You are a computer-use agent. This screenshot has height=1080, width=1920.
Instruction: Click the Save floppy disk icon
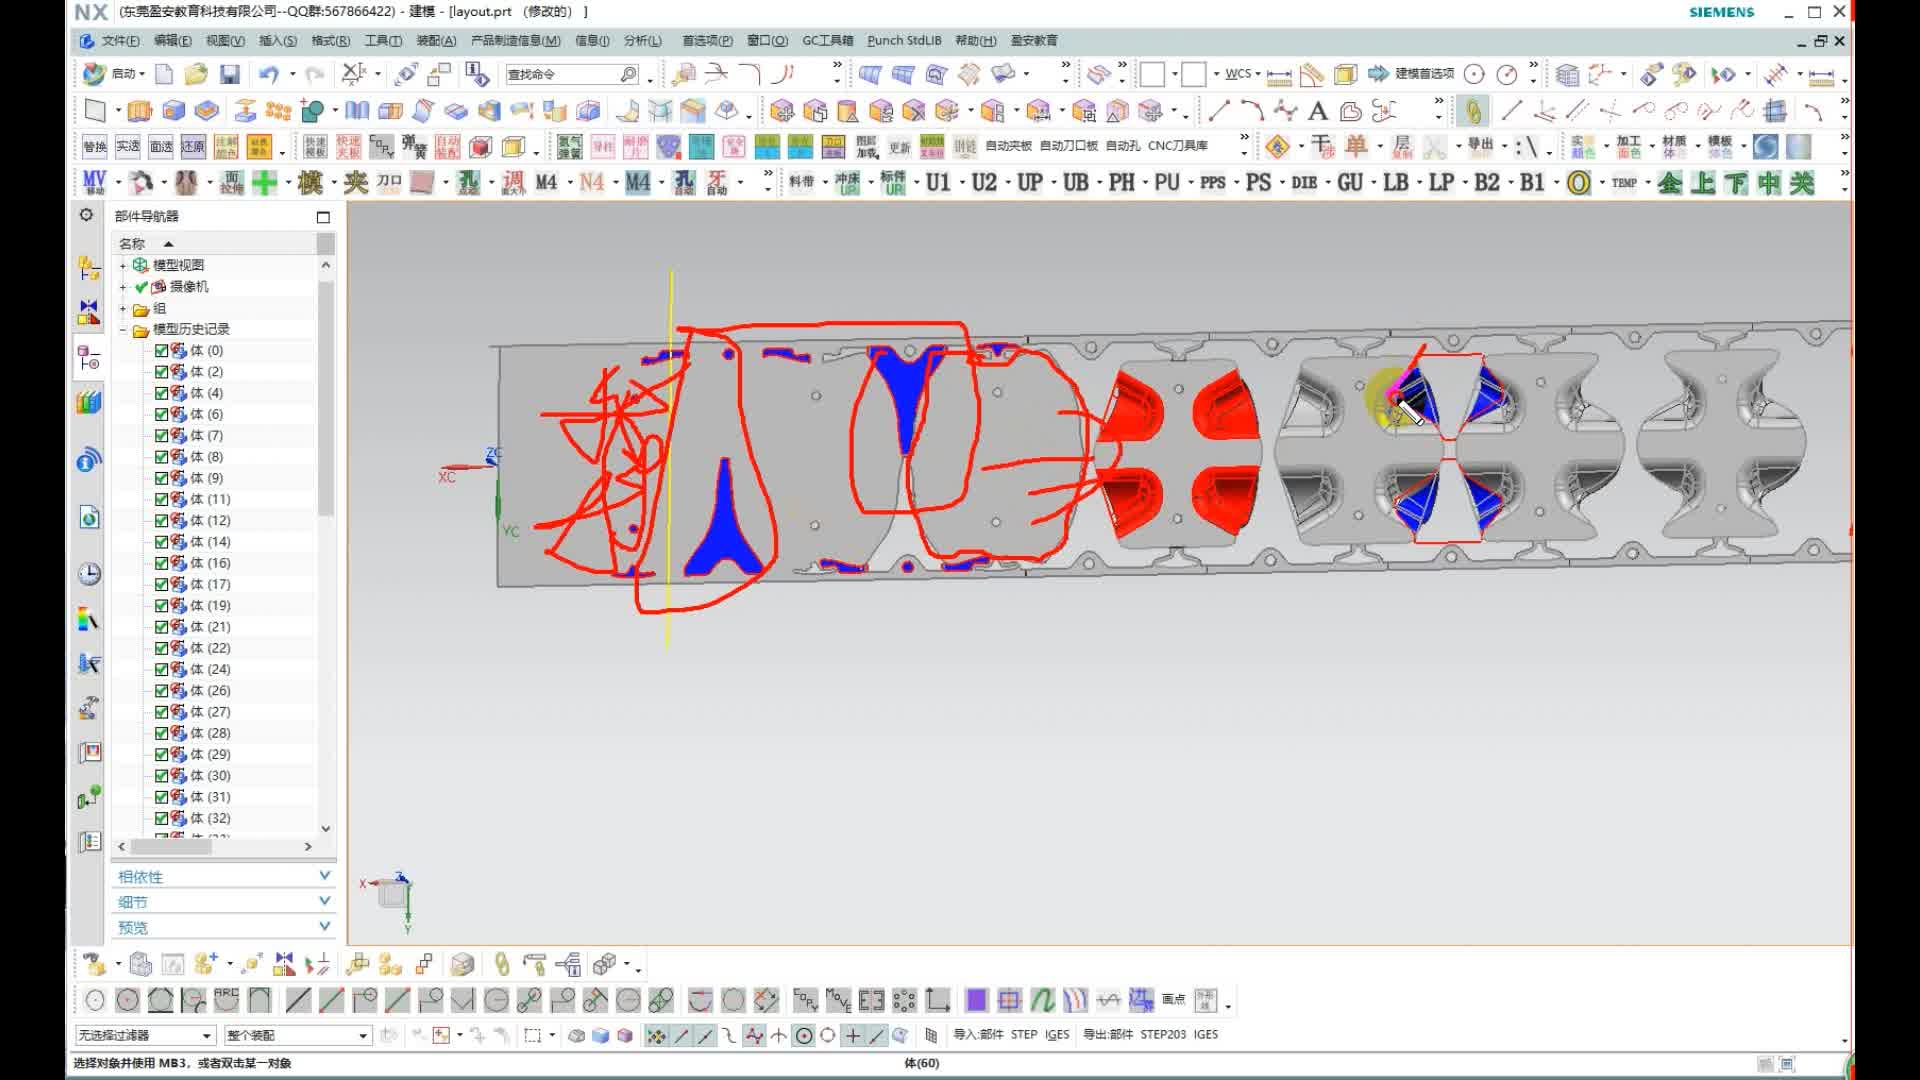click(230, 74)
